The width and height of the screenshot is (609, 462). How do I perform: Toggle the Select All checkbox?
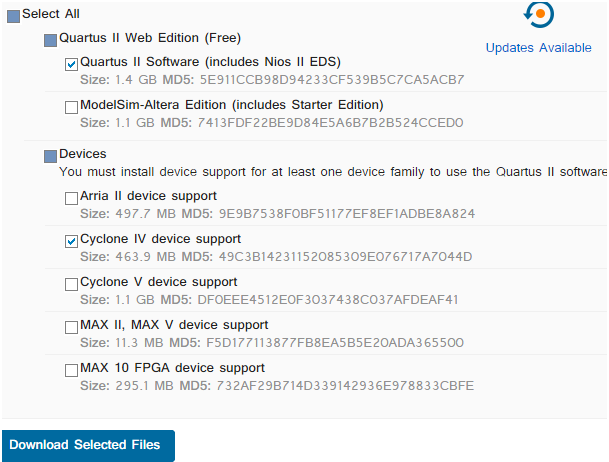tap(14, 16)
